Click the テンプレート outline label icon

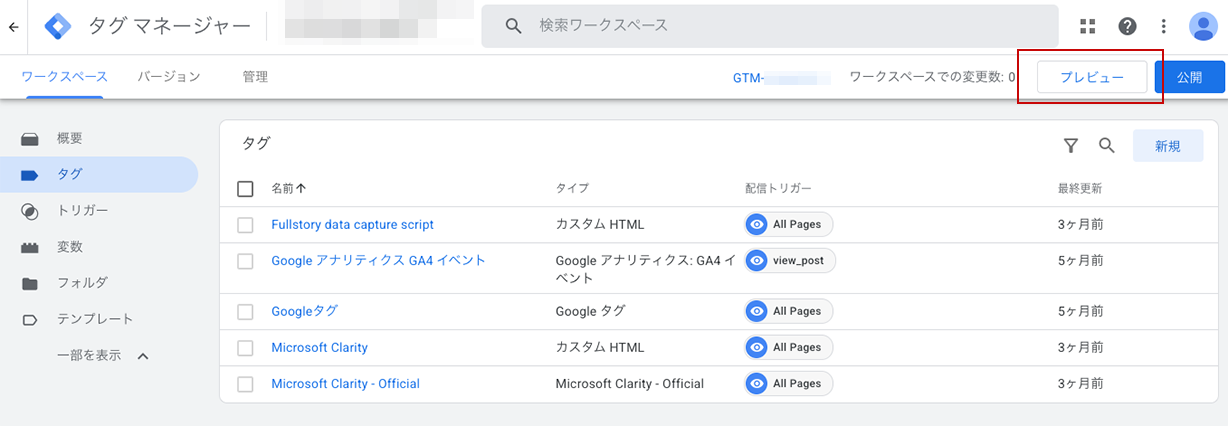click(x=30, y=319)
